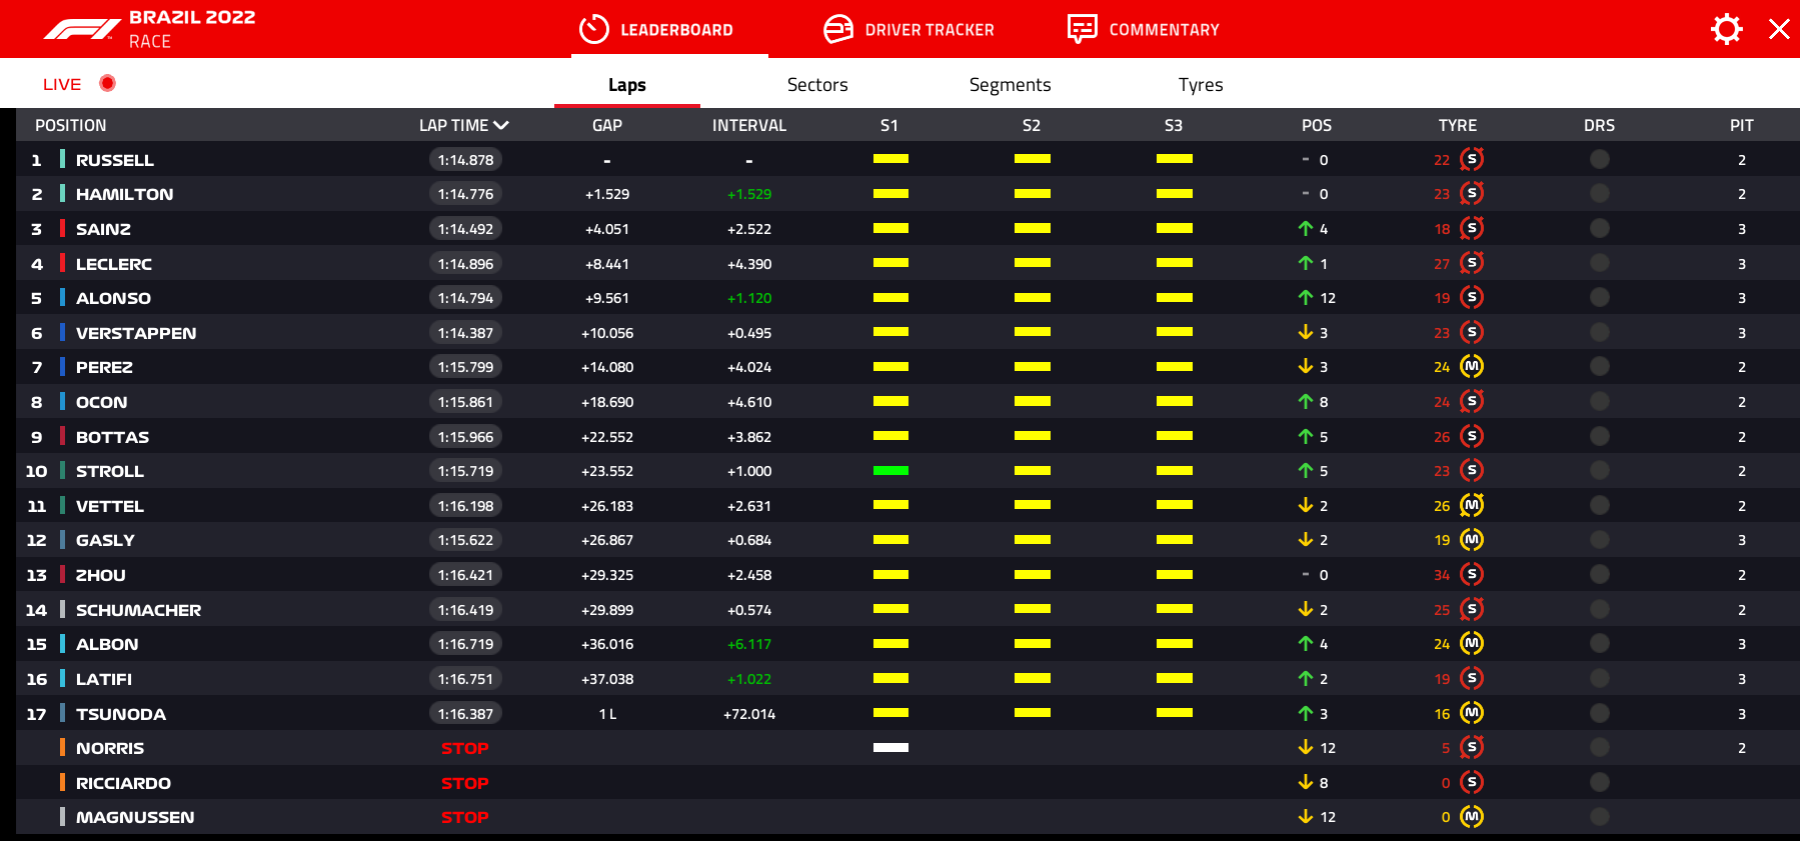Click Norris's position loss arrow

(x=1305, y=747)
